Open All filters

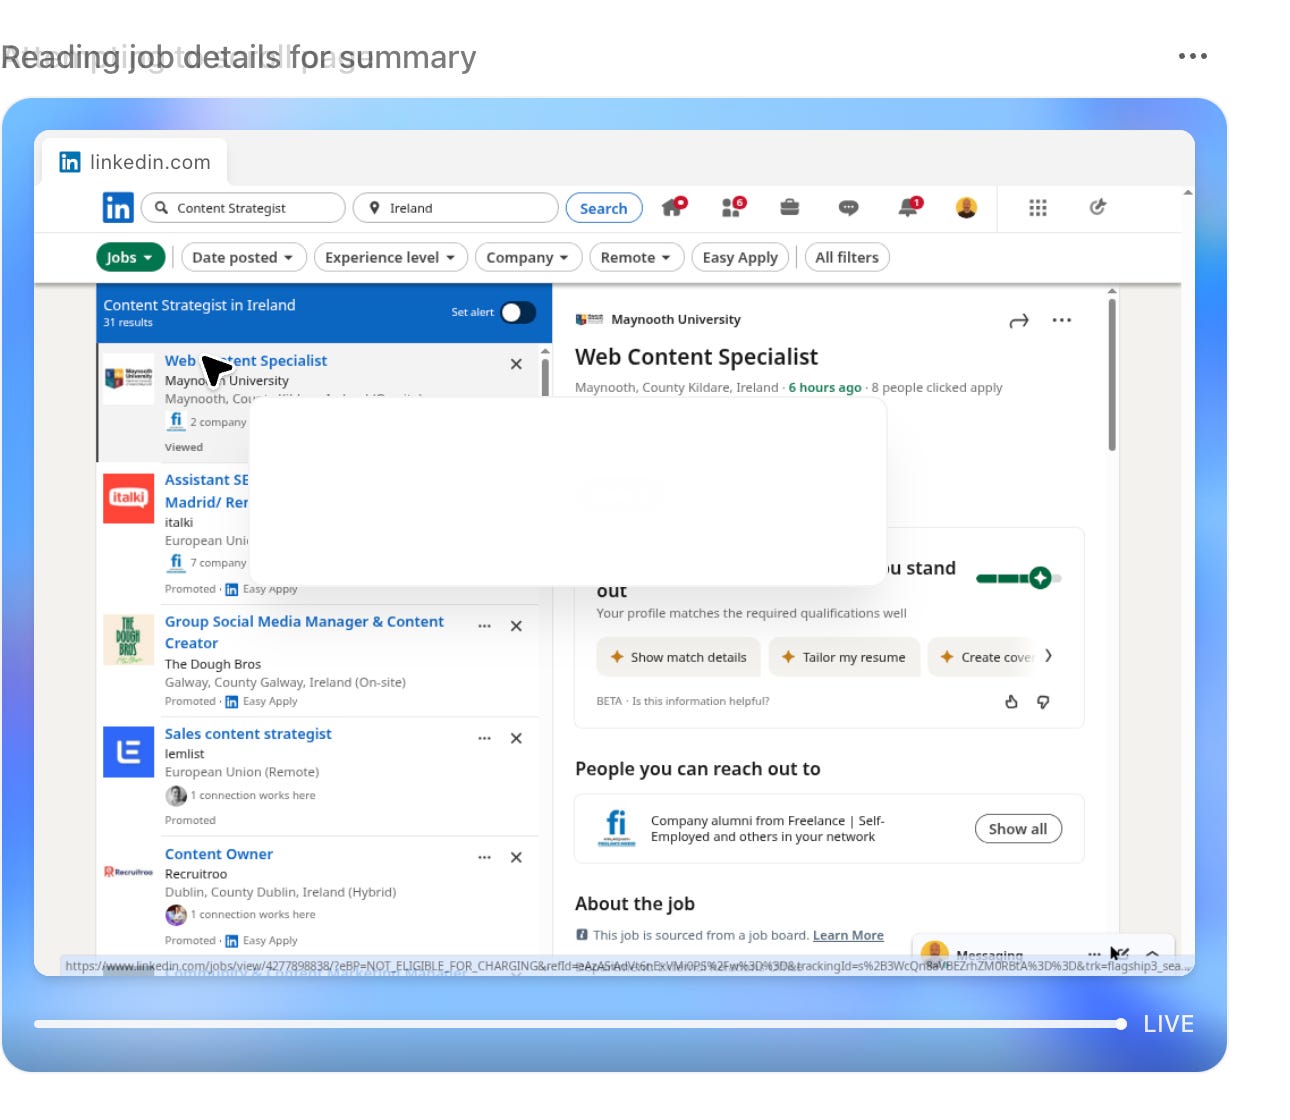tap(847, 257)
